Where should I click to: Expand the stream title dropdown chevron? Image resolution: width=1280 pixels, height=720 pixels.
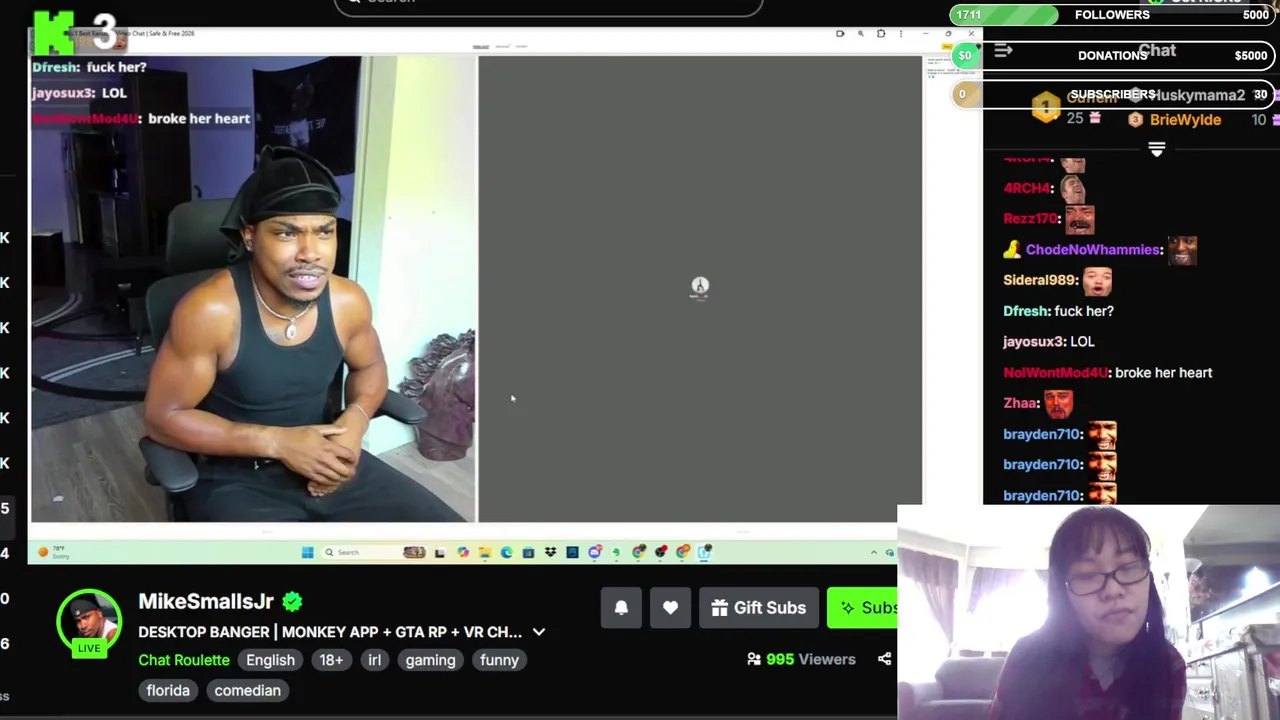tap(539, 632)
